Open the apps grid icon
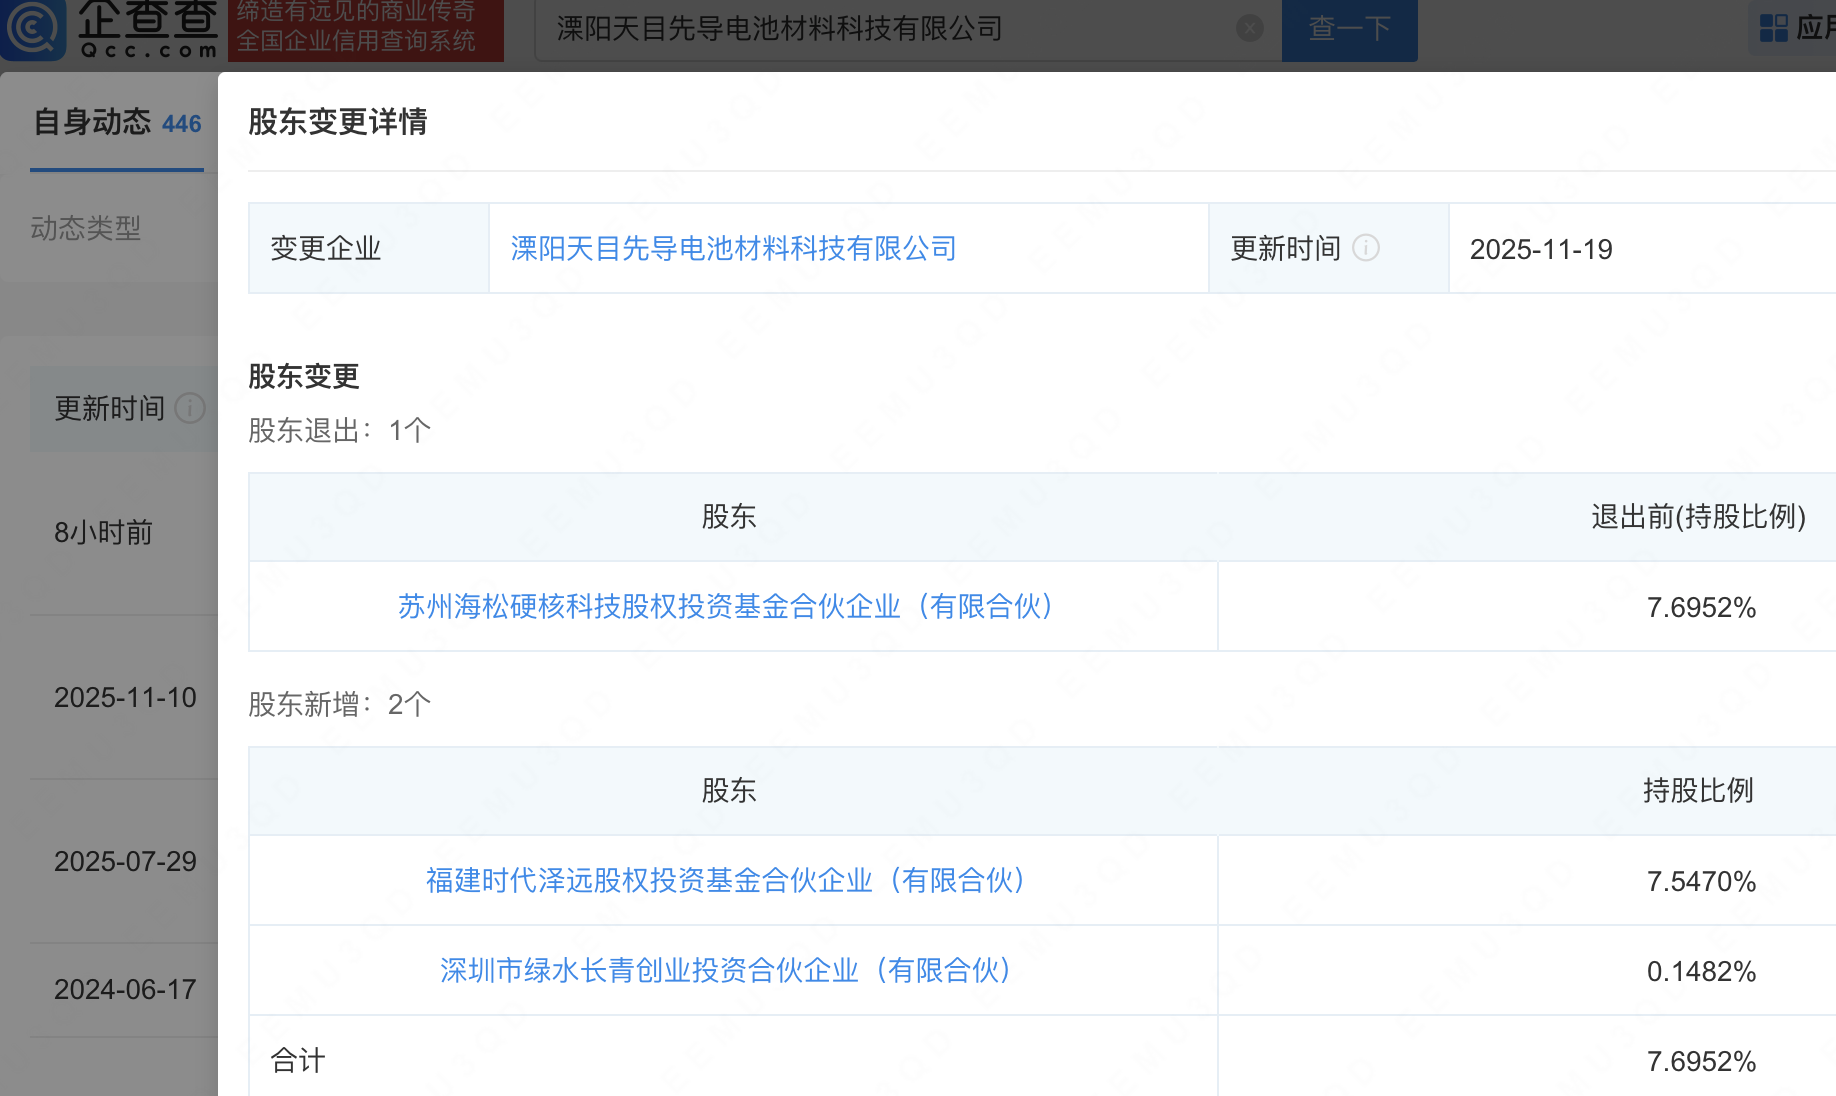 (1774, 28)
